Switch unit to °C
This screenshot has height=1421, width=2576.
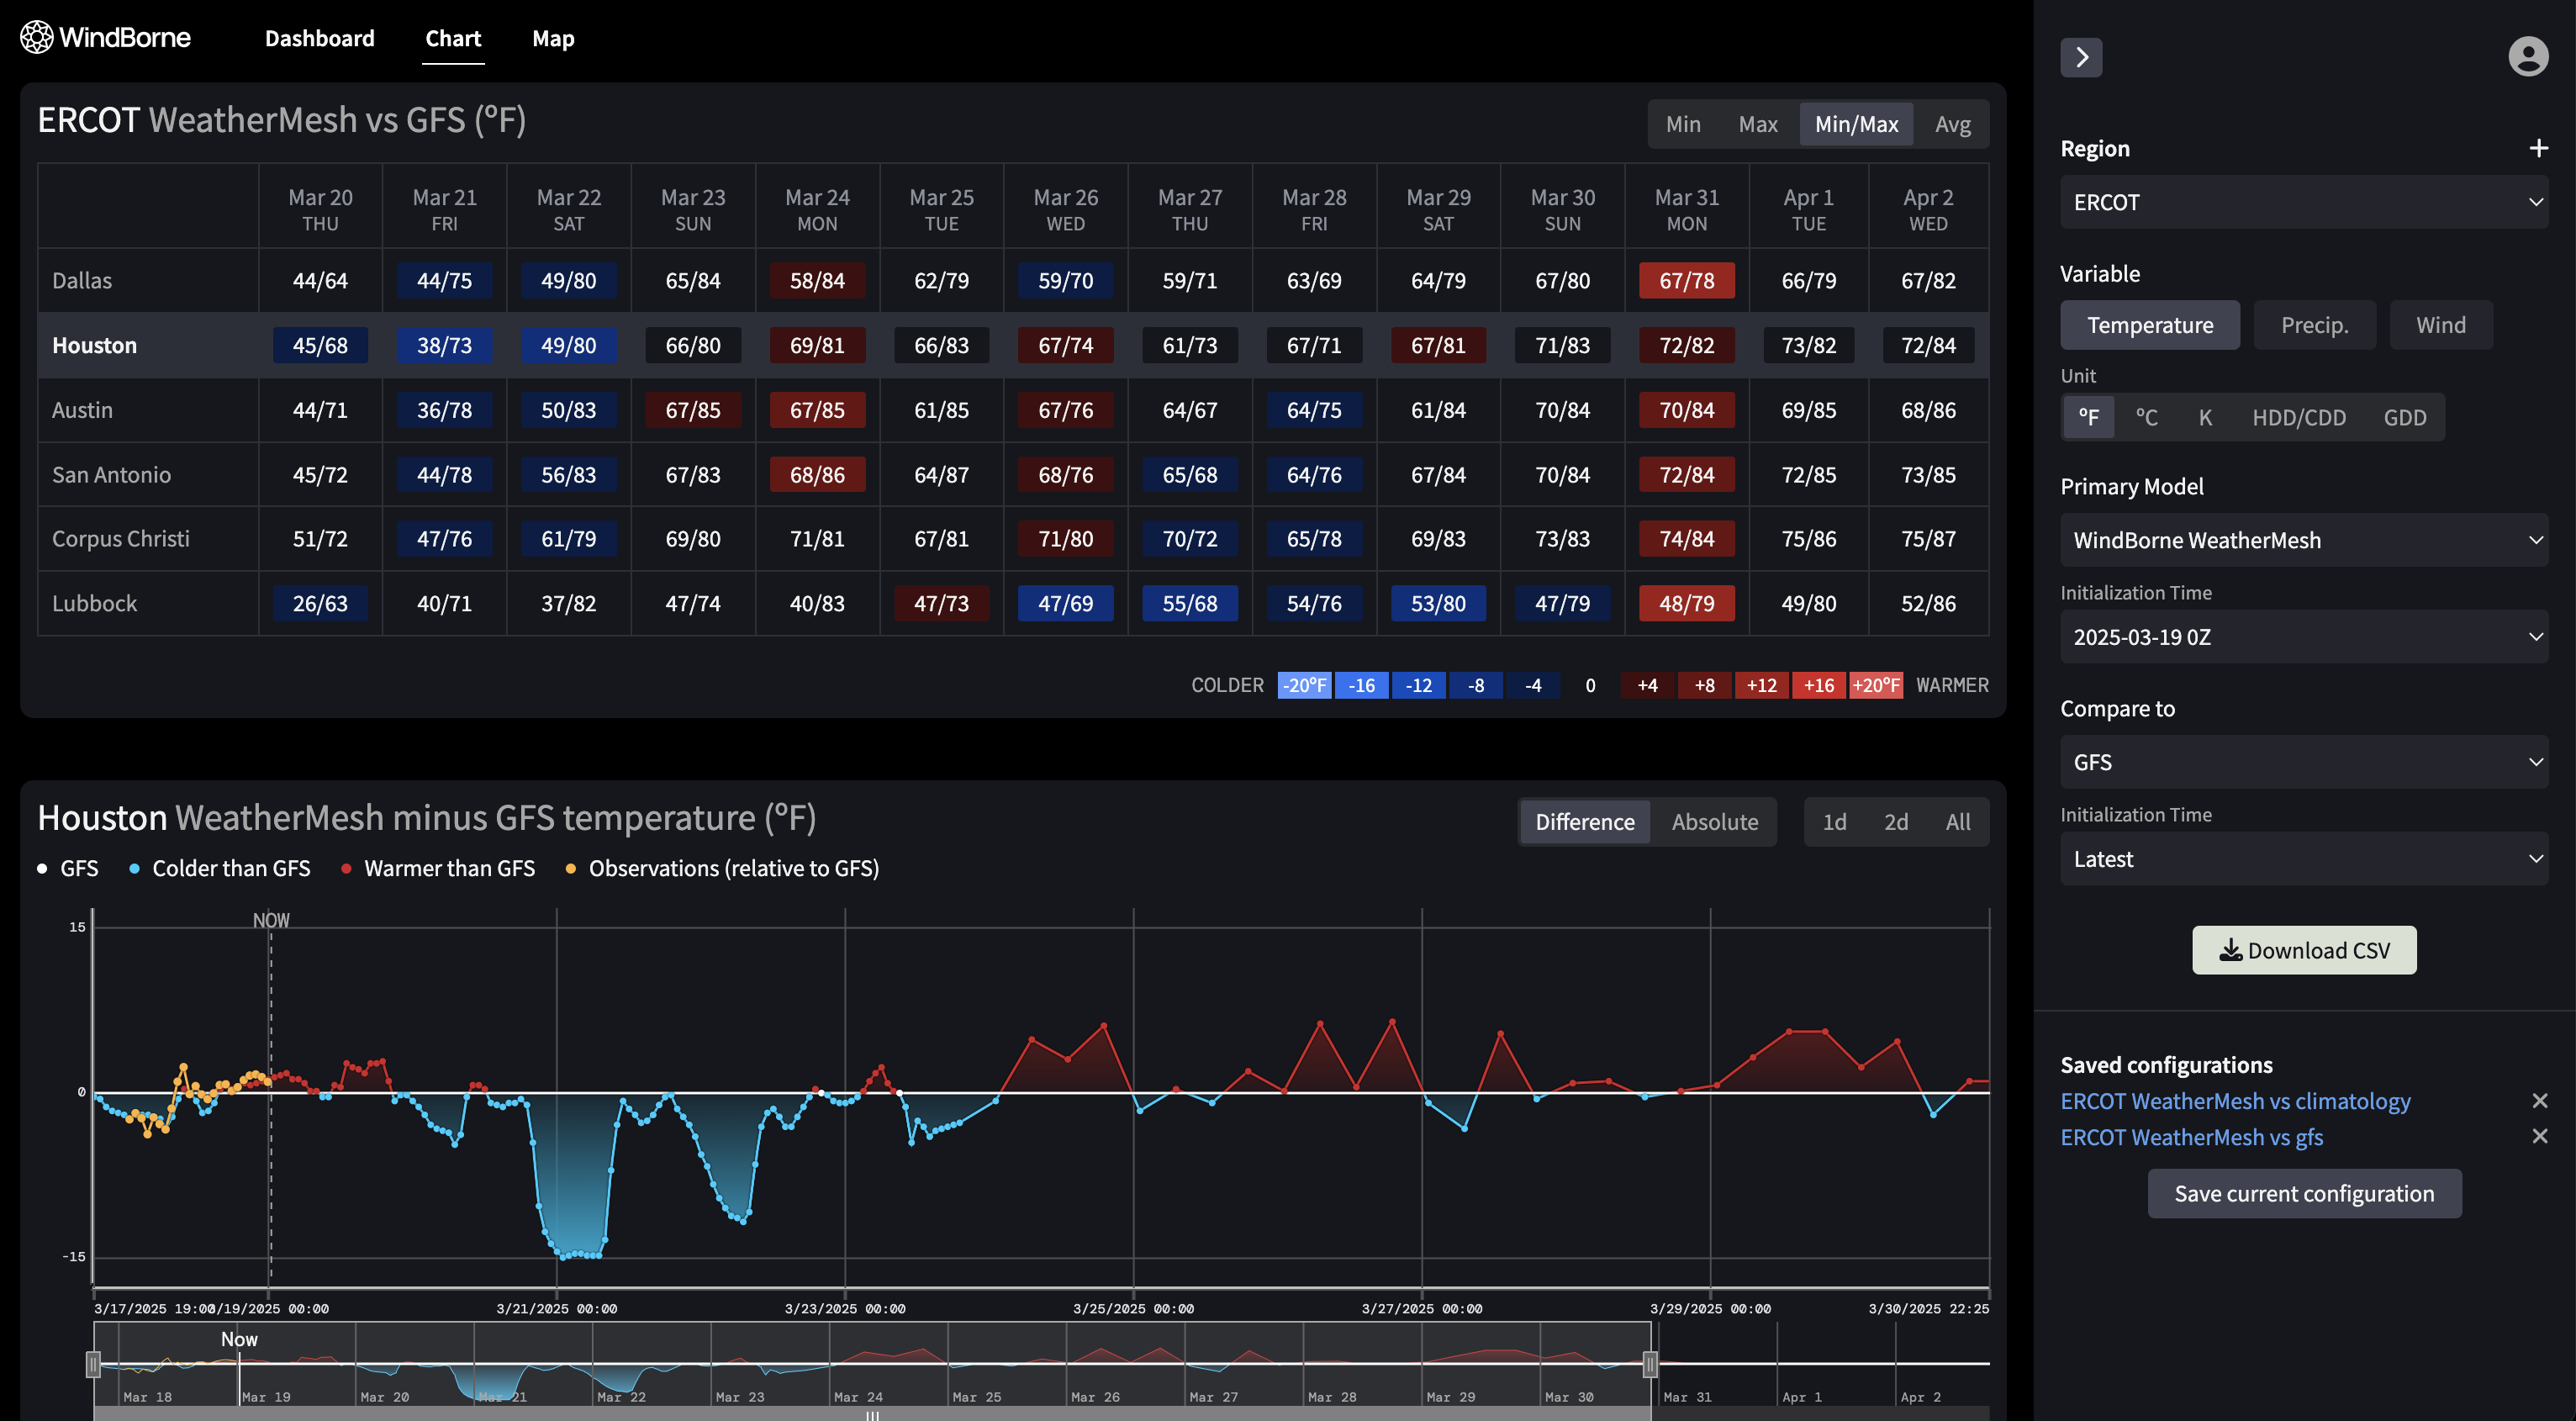[2146, 417]
